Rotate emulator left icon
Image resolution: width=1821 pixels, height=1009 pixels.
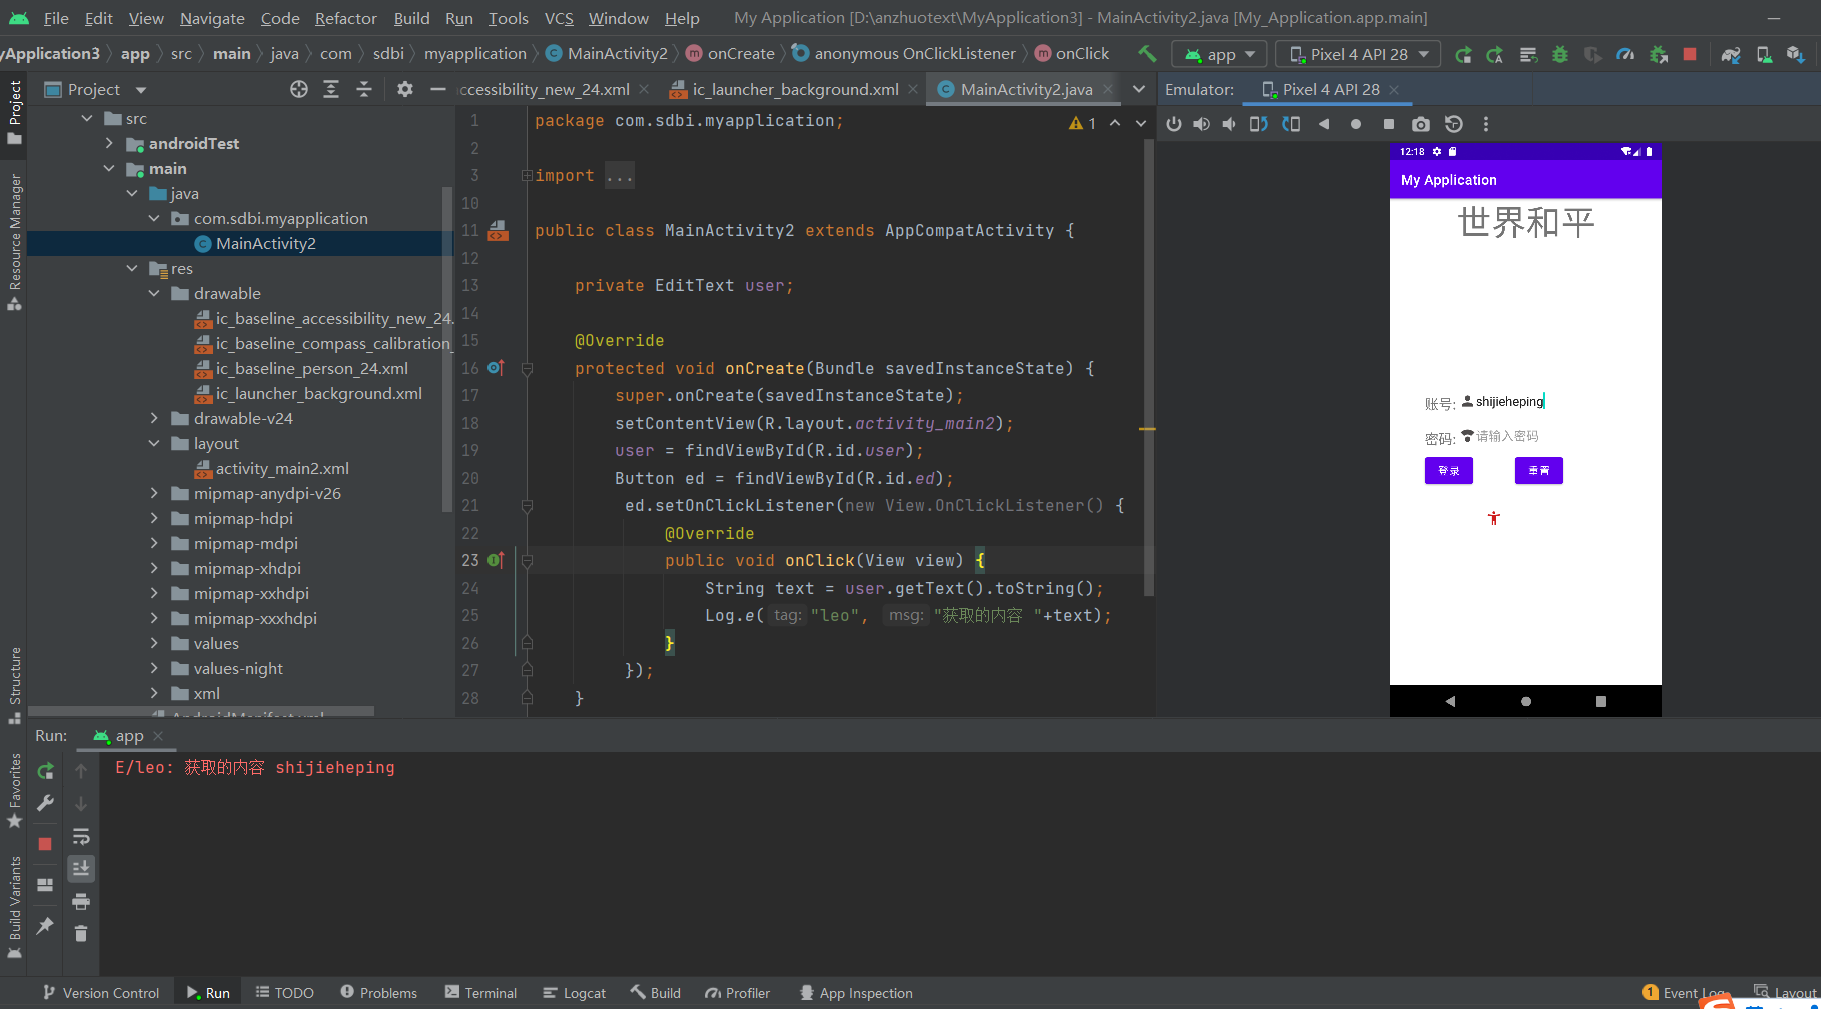[x=1258, y=124]
